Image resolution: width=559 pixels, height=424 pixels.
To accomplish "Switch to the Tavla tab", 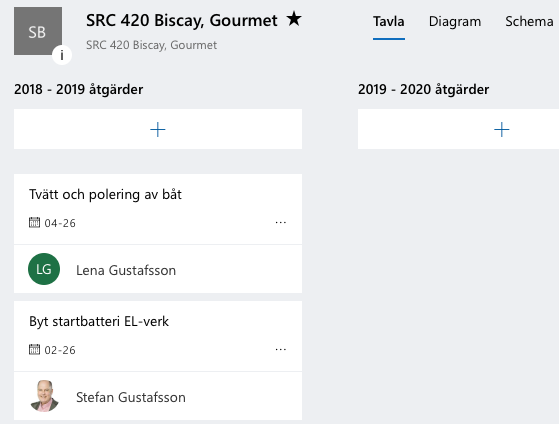I will 389,21.
